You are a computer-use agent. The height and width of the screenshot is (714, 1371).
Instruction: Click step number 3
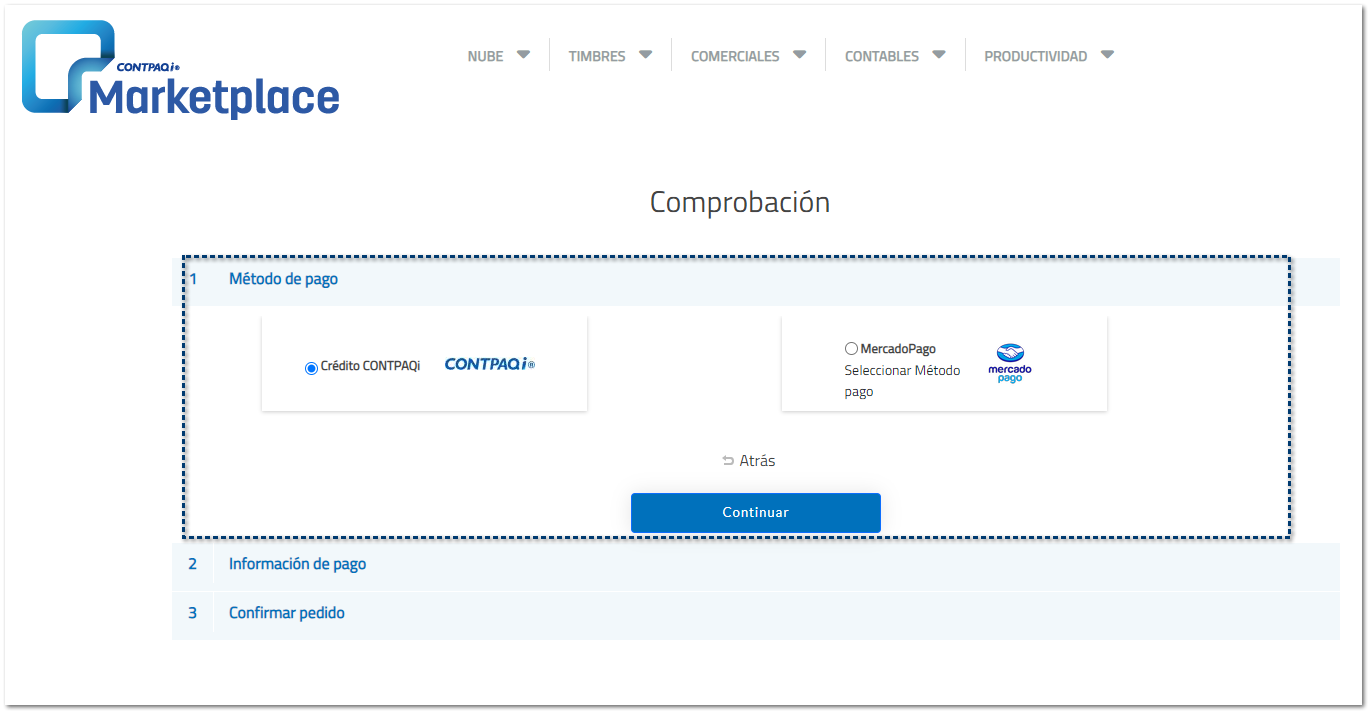pos(193,613)
